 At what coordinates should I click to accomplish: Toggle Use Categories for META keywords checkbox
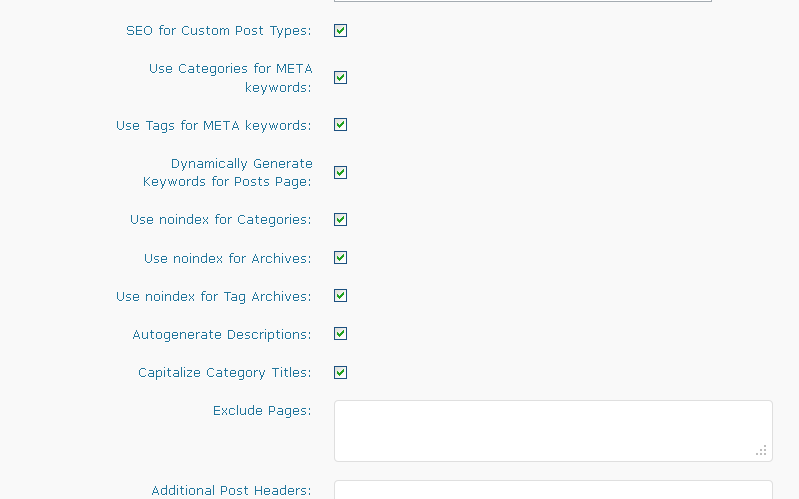[340, 77]
